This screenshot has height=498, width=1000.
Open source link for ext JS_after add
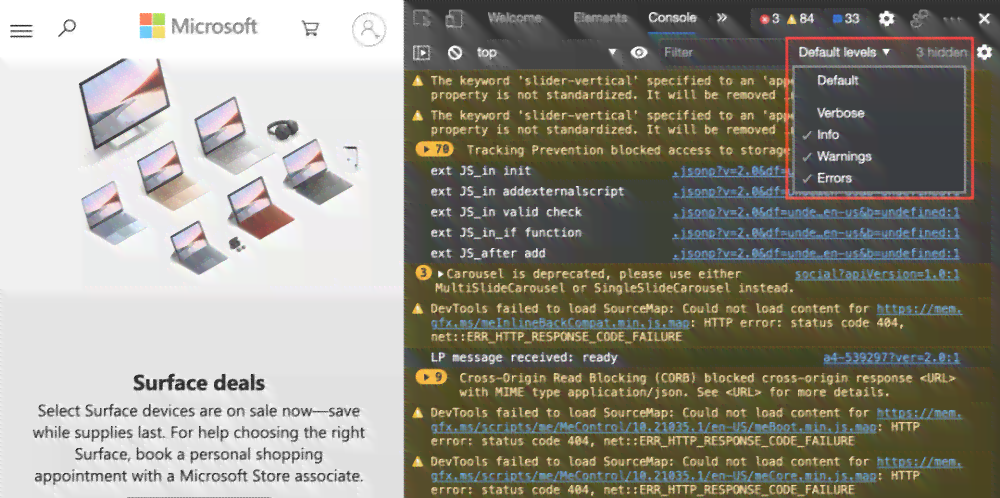point(816,253)
